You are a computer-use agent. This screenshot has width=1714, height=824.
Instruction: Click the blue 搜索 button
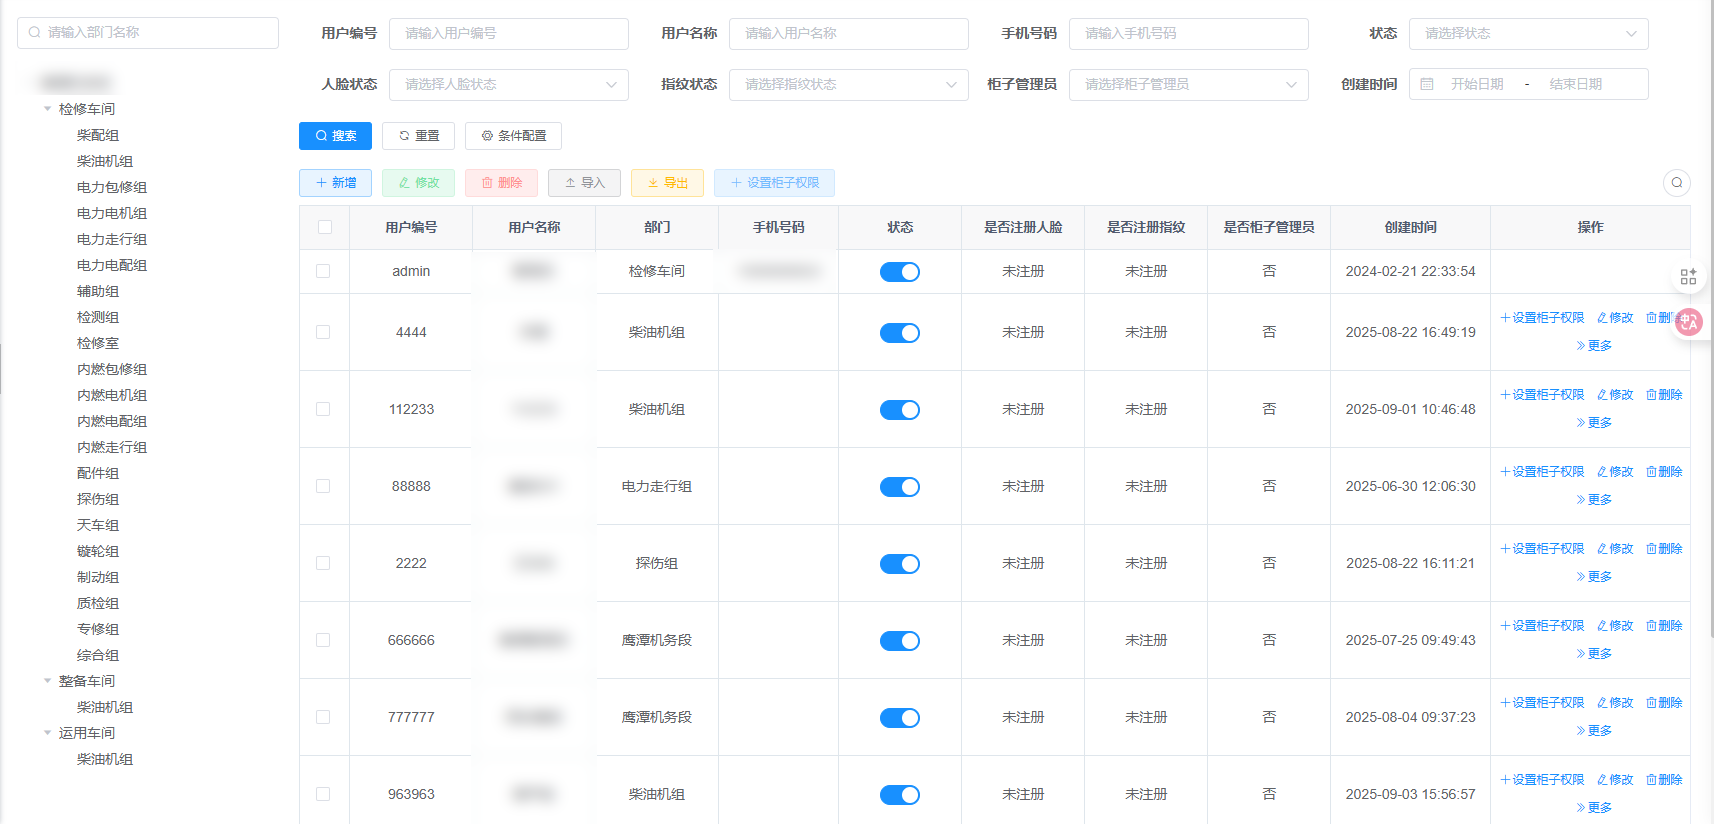335,136
